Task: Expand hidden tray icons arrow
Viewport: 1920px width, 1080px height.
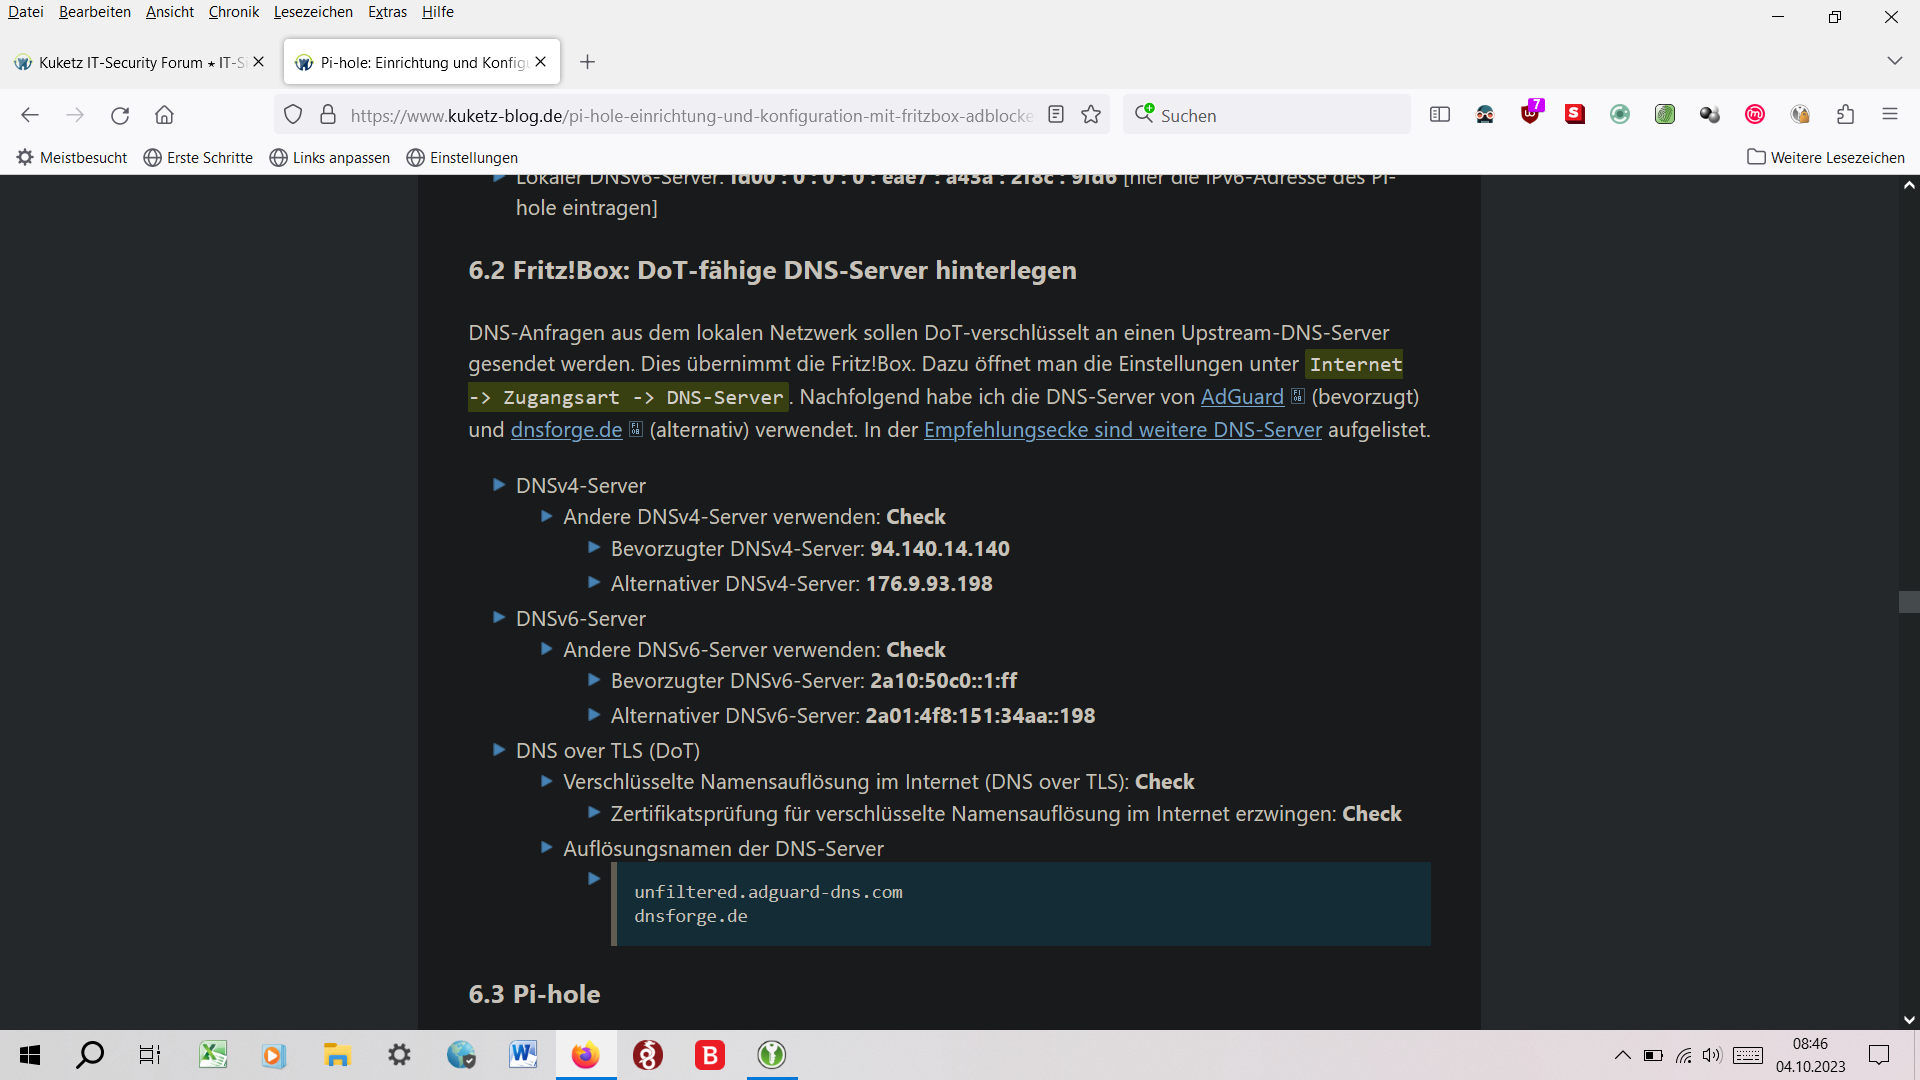Action: tap(1622, 1055)
